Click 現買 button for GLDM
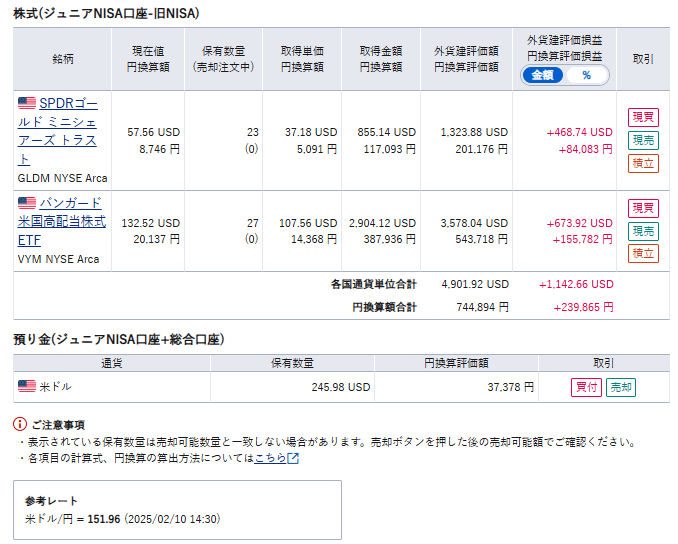This screenshot has height=544, width=678. [643, 117]
